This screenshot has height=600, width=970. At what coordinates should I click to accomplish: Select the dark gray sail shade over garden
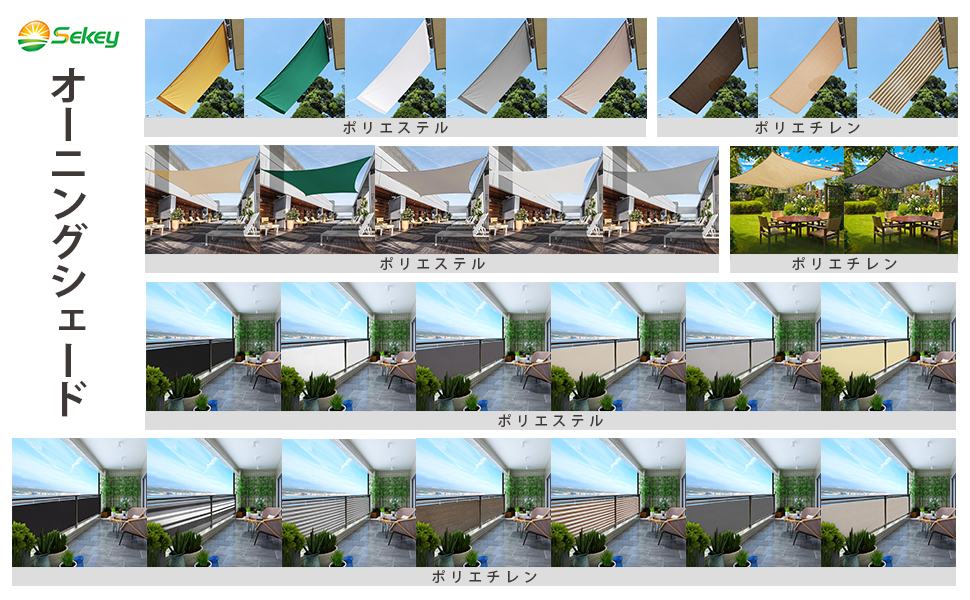click(901, 200)
